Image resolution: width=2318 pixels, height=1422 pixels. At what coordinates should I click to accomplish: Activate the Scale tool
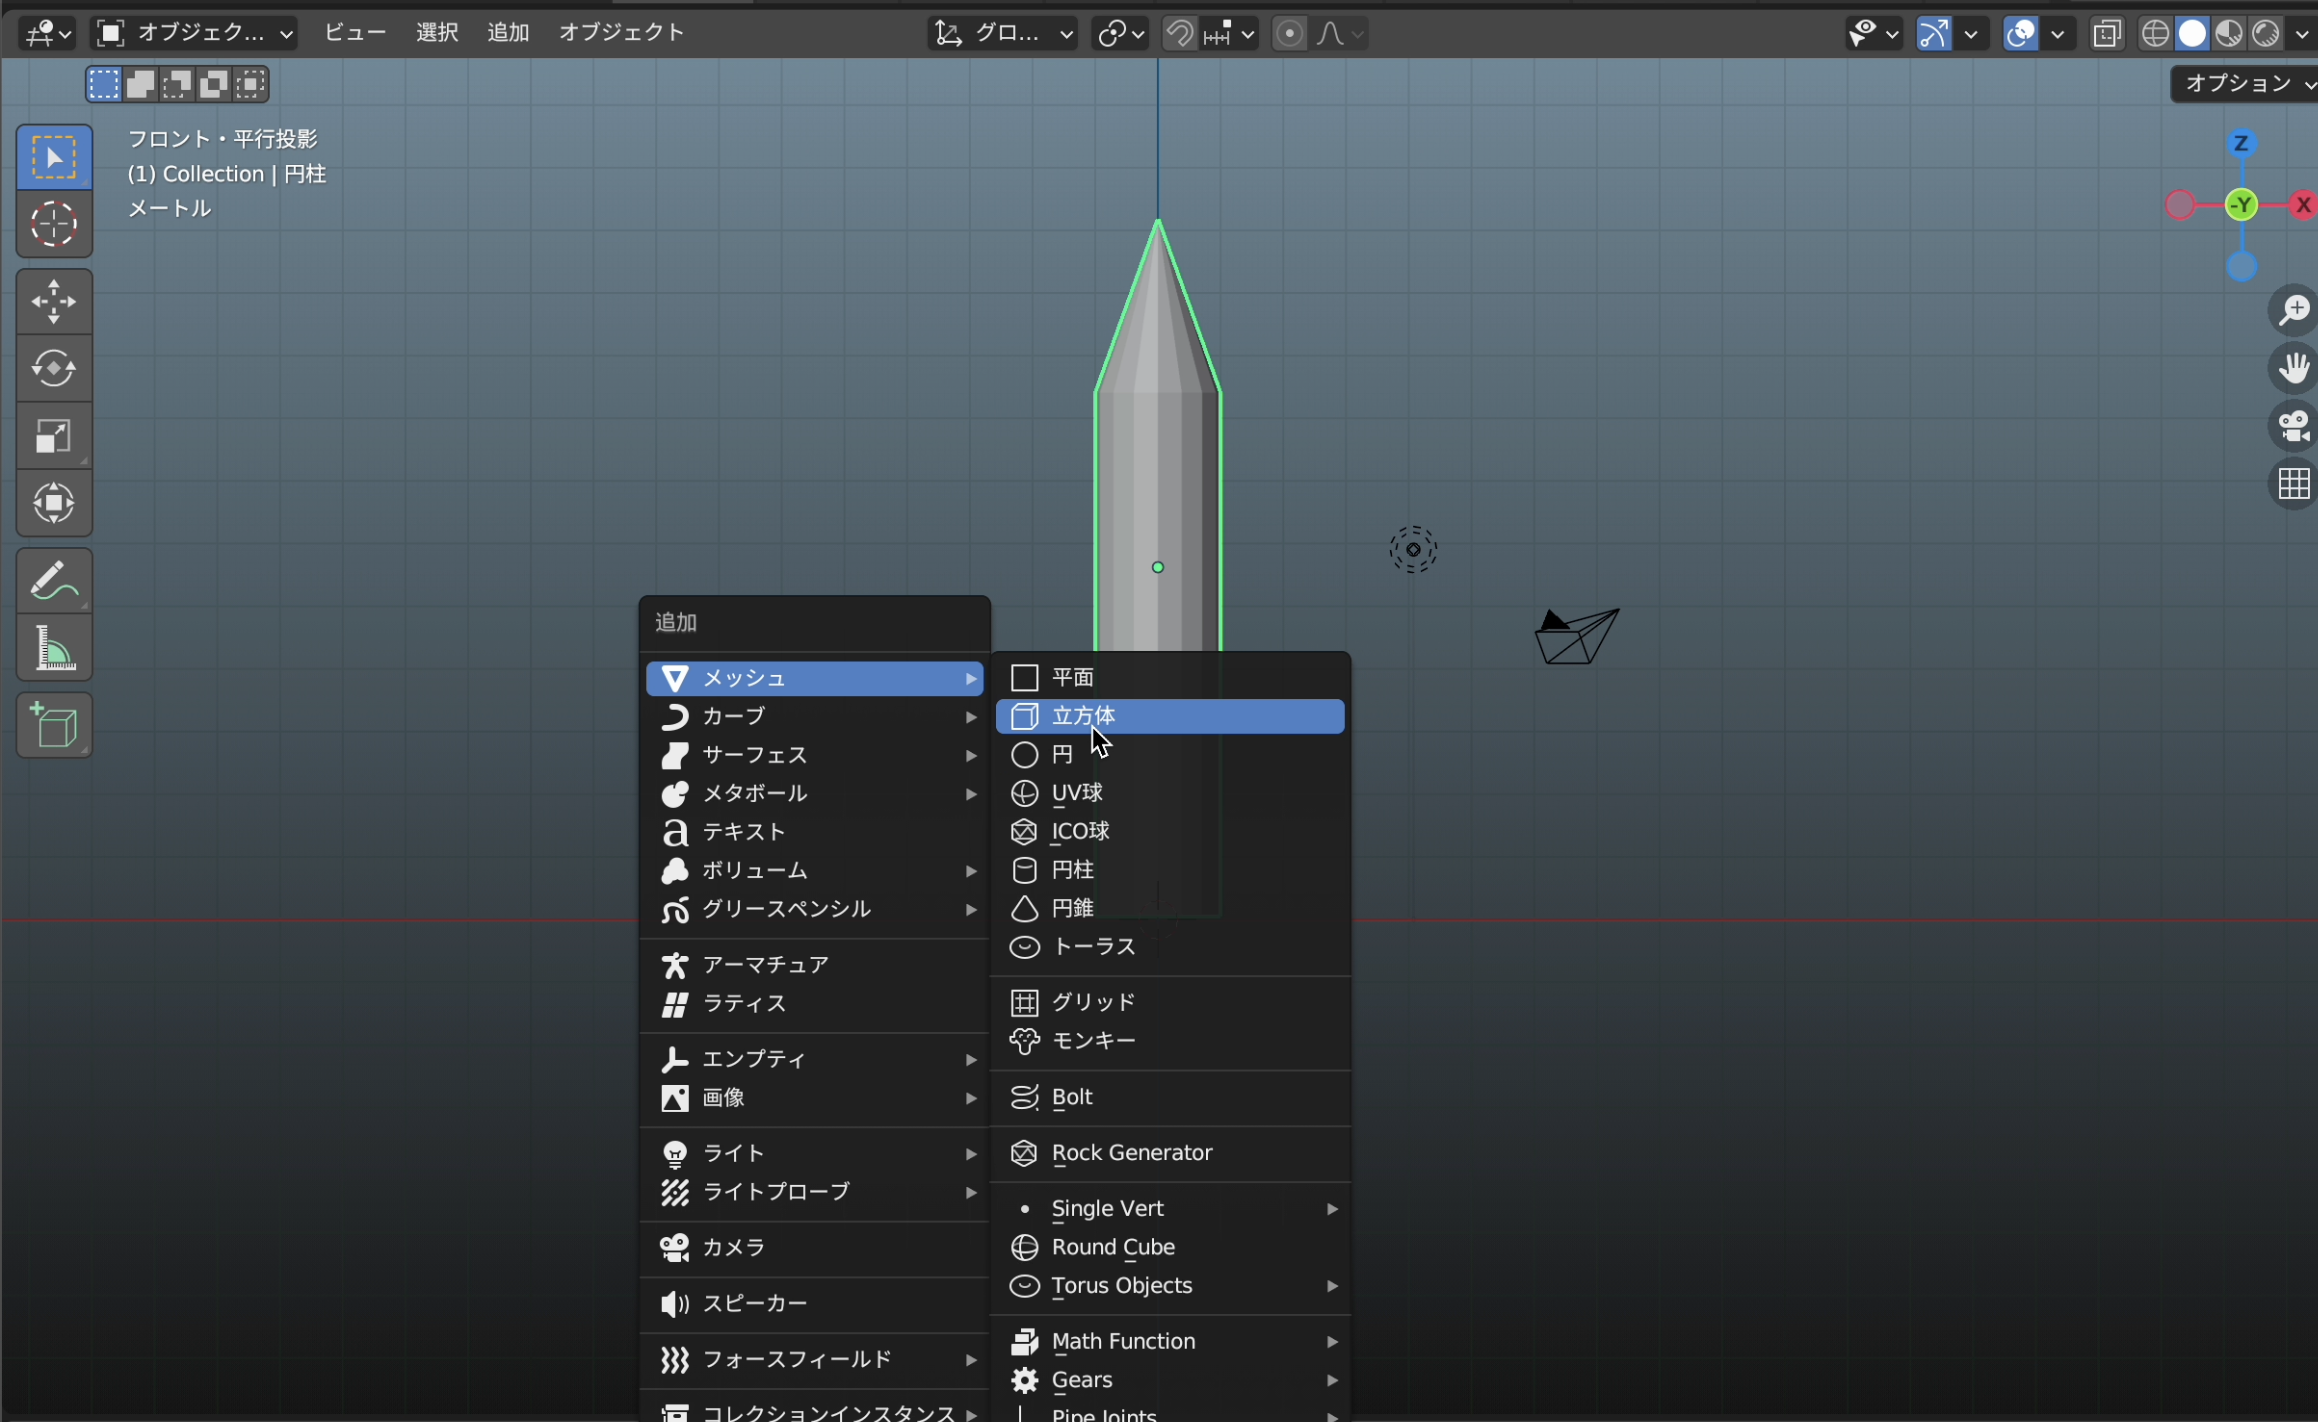click(x=54, y=436)
